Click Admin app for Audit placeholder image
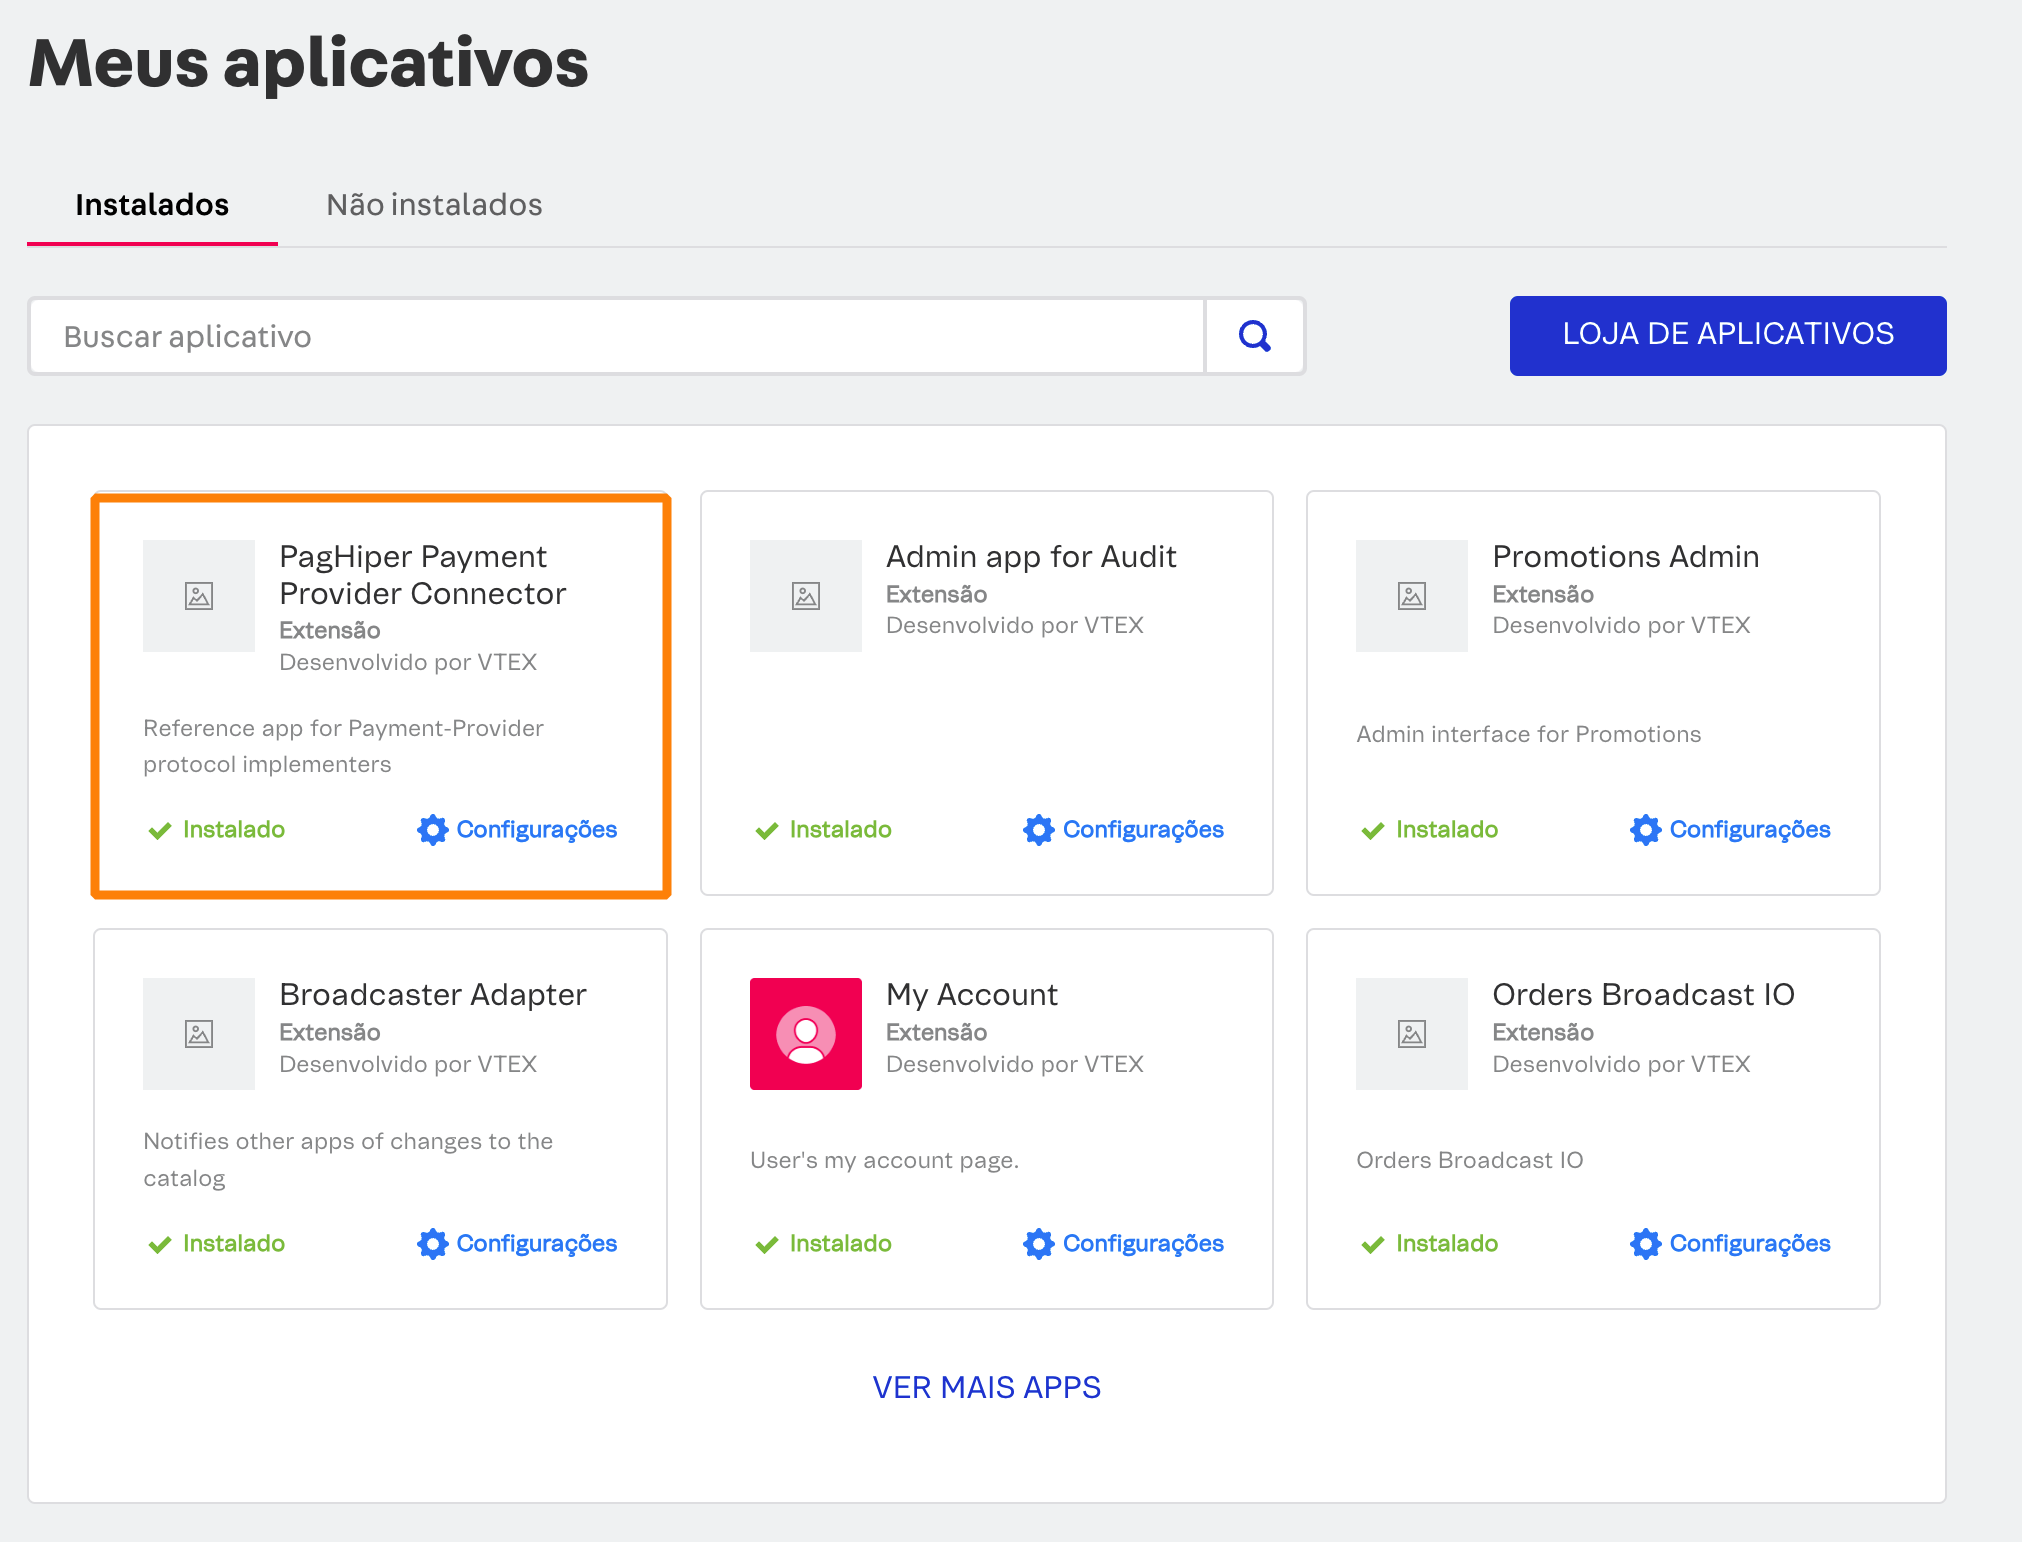This screenshot has width=2025, height=1542. click(806, 596)
